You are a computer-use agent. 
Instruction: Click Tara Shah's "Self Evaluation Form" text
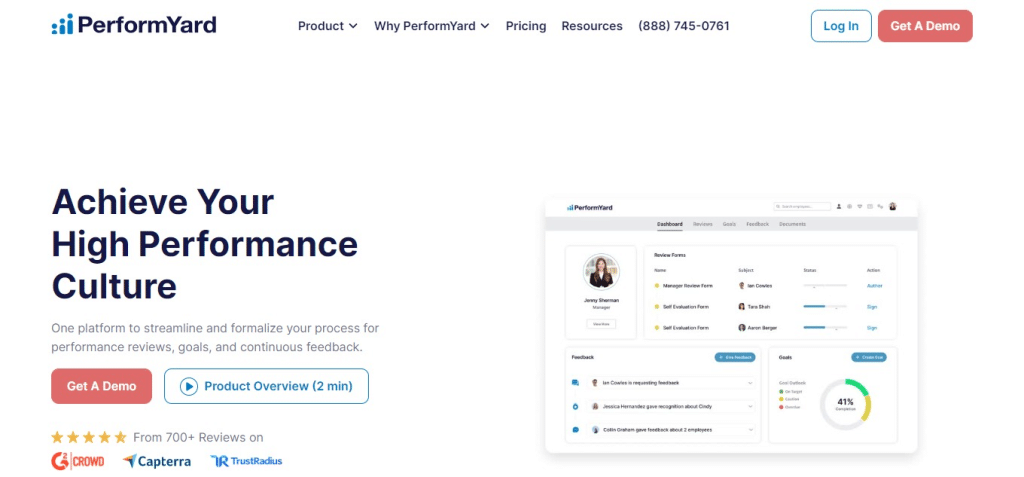point(686,306)
